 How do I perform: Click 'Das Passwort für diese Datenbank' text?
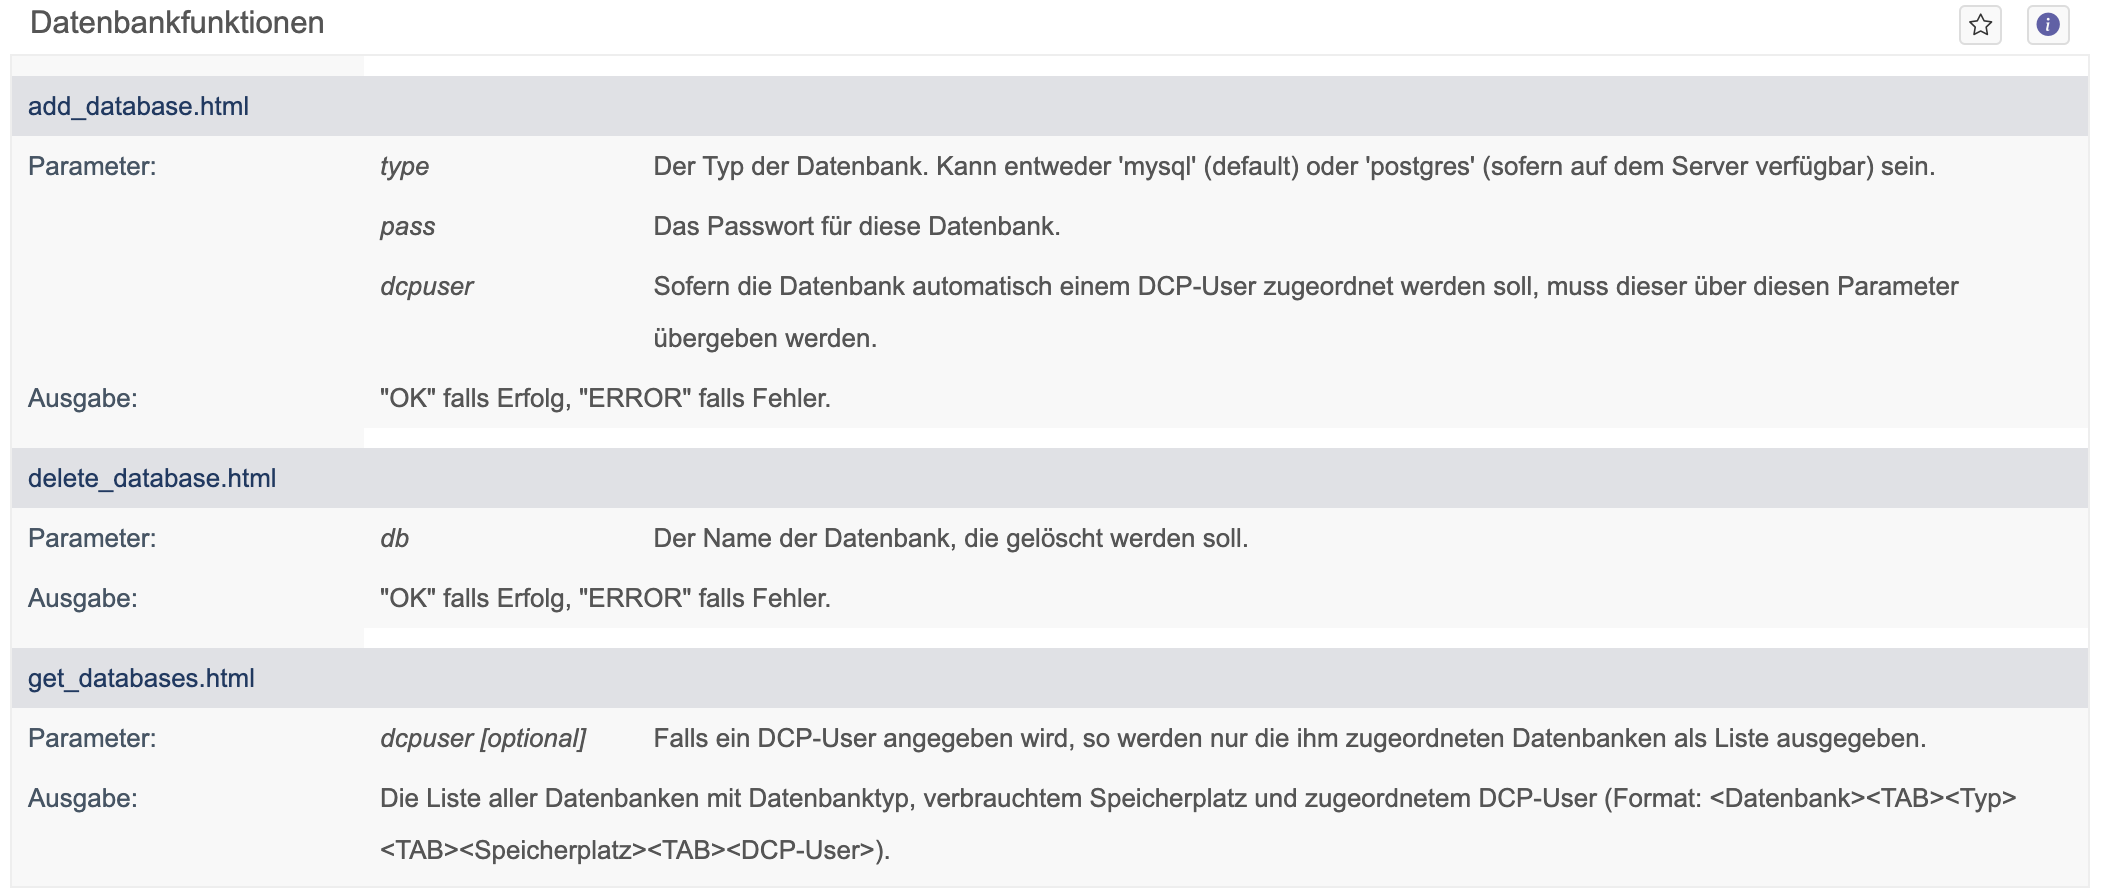coord(856,226)
